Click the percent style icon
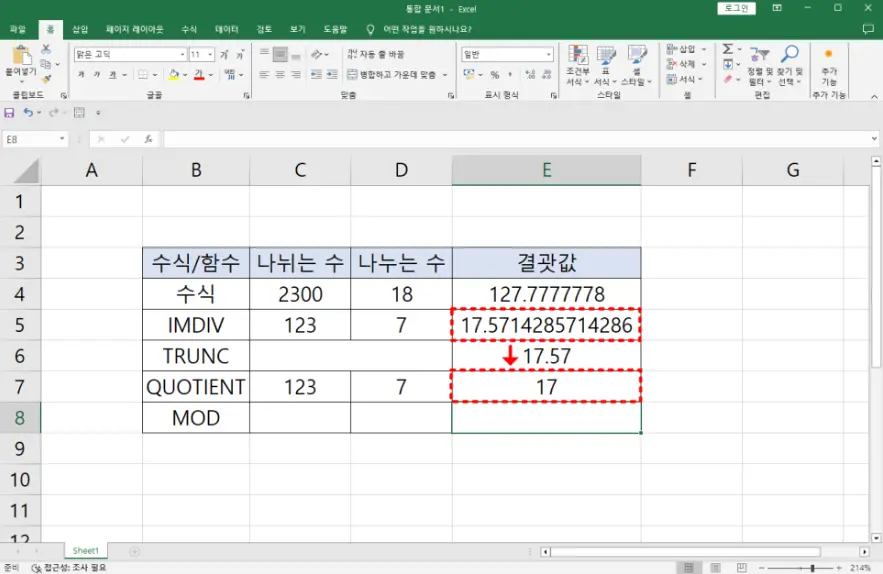Image resolution: width=883 pixels, height=574 pixels. 494,75
